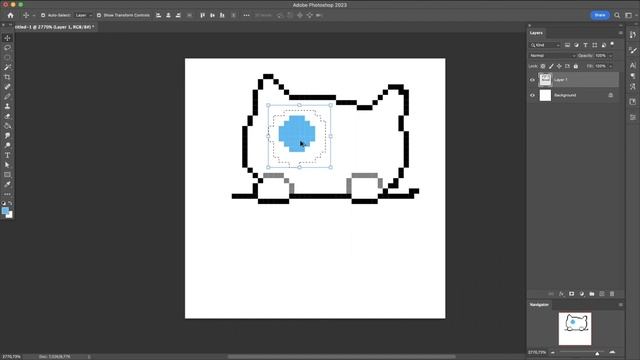
Task: Filter for adjustment layers
Action: coord(576,45)
